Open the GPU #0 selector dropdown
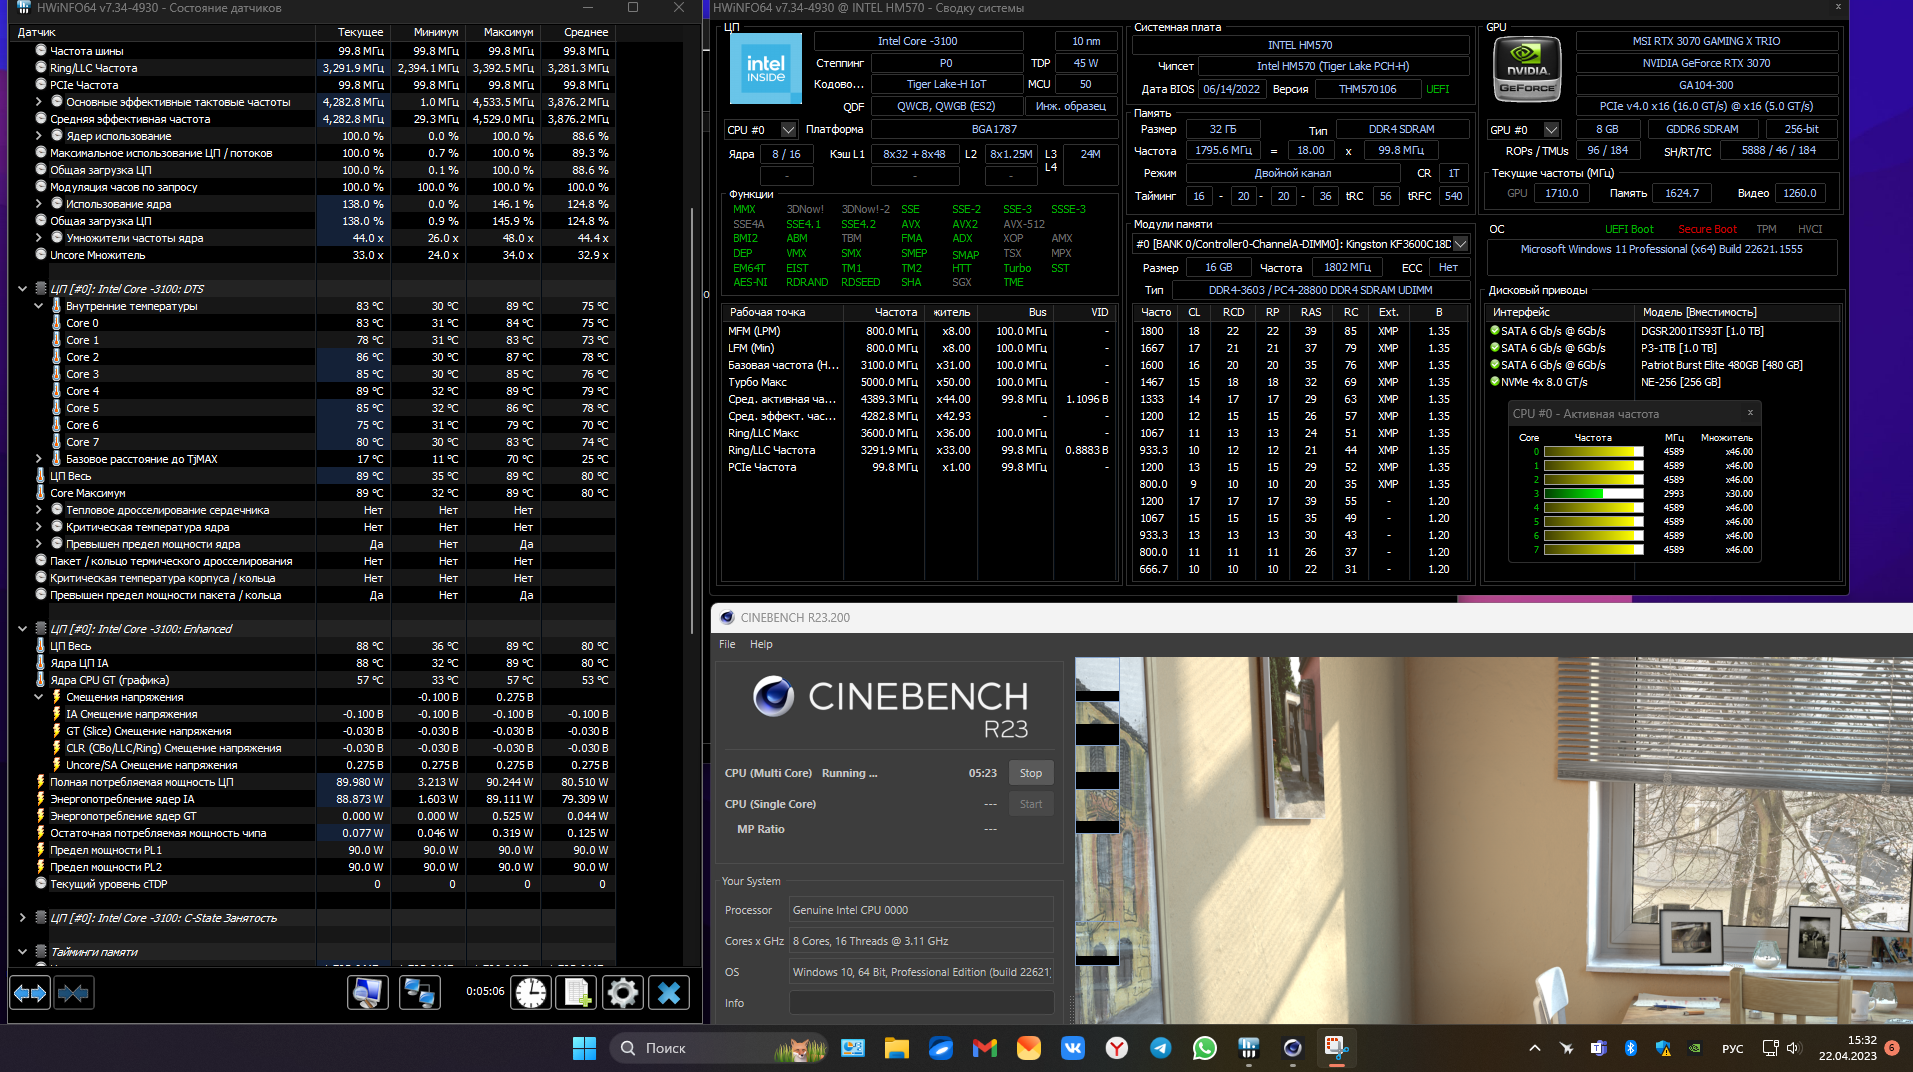 1551,129
